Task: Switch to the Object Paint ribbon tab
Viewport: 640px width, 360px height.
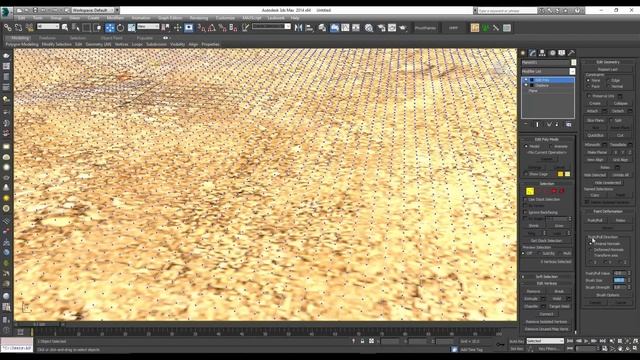Action: click(111, 38)
